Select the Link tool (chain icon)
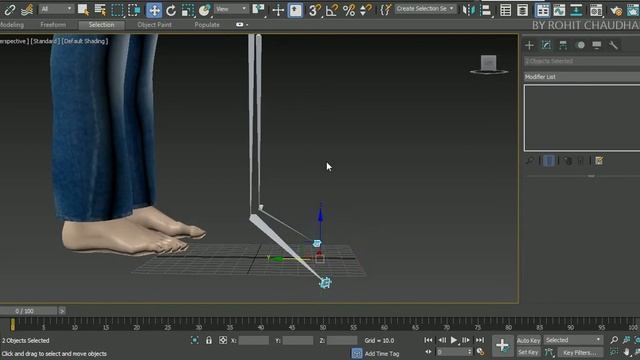 10,10
